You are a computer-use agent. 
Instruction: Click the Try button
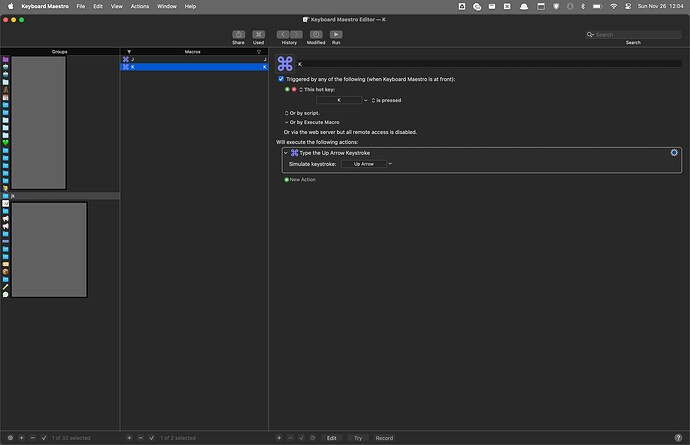pyautogui.click(x=358, y=438)
